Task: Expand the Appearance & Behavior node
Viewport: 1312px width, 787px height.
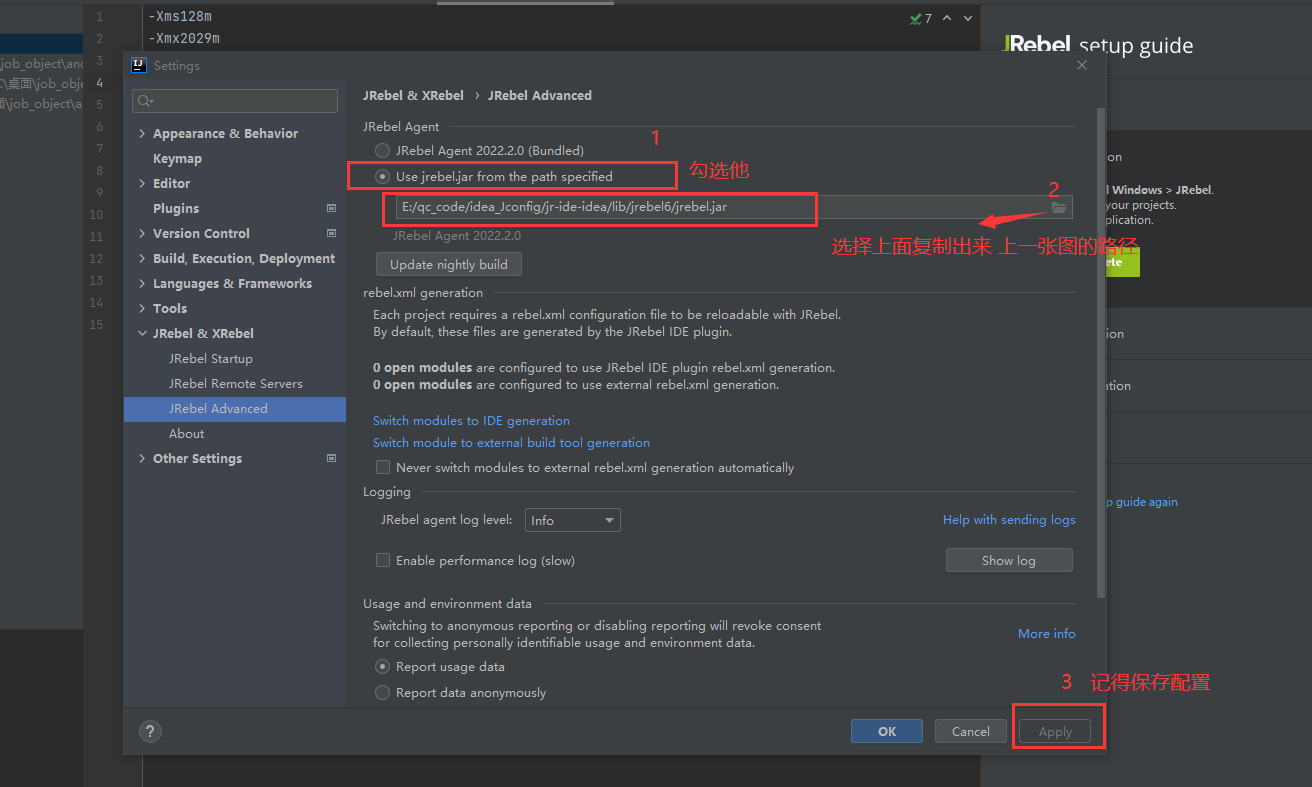Action: coord(142,132)
